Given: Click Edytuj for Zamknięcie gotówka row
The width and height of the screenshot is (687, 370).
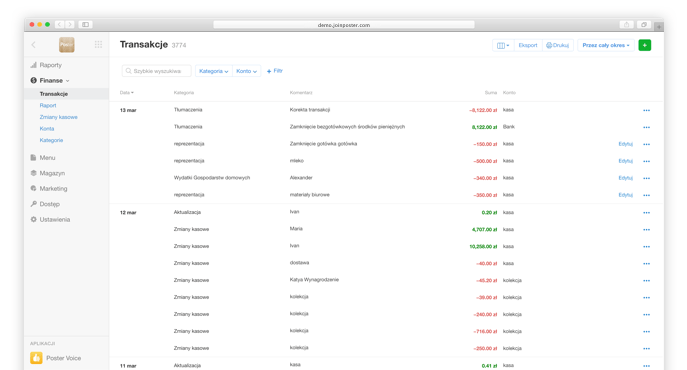Looking at the screenshot, I should tap(625, 144).
